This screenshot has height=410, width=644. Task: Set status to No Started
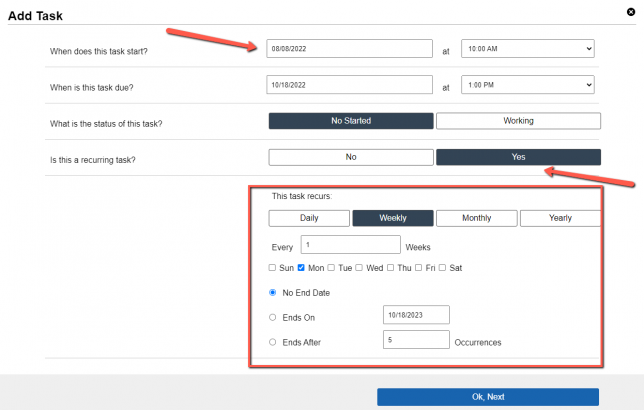pyautogui.click(x=351, y=121)
